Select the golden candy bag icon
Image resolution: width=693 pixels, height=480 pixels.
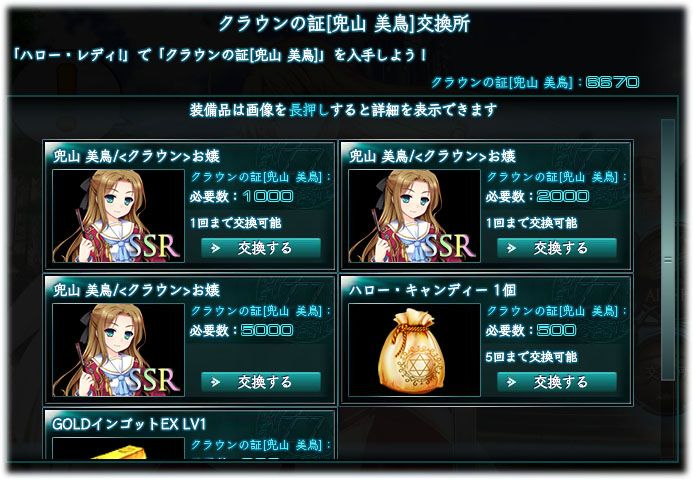[414, 350]
